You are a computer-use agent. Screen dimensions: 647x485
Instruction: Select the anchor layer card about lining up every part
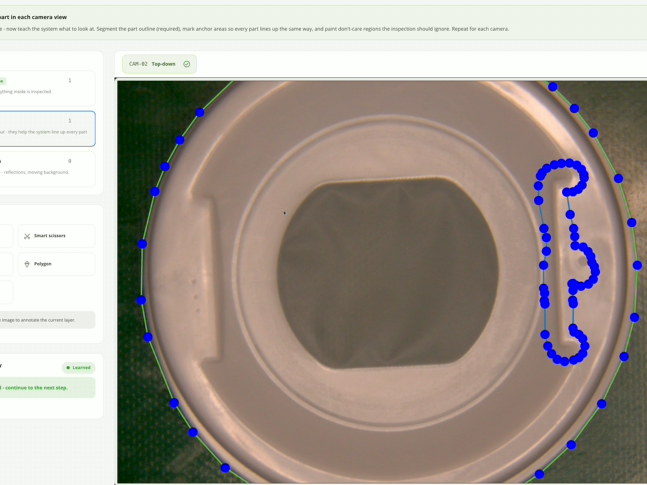click(45, 128)
